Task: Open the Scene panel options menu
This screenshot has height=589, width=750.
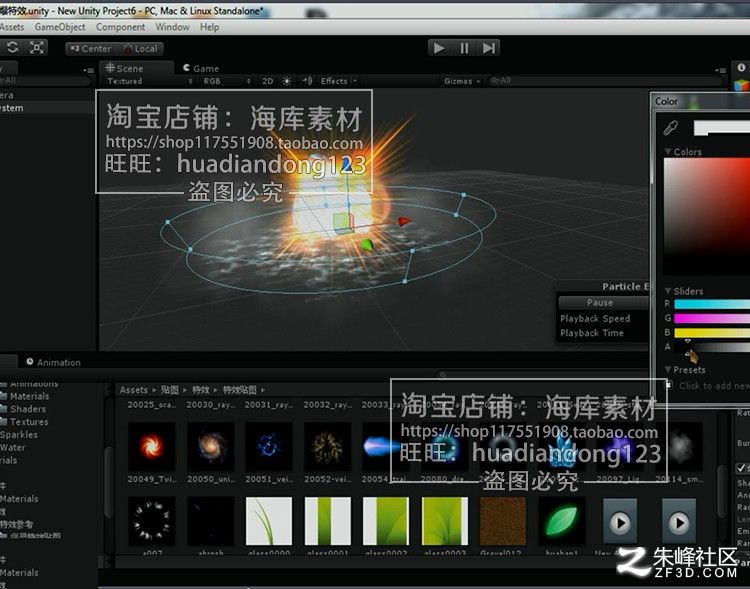Action: tap(719, 70)
